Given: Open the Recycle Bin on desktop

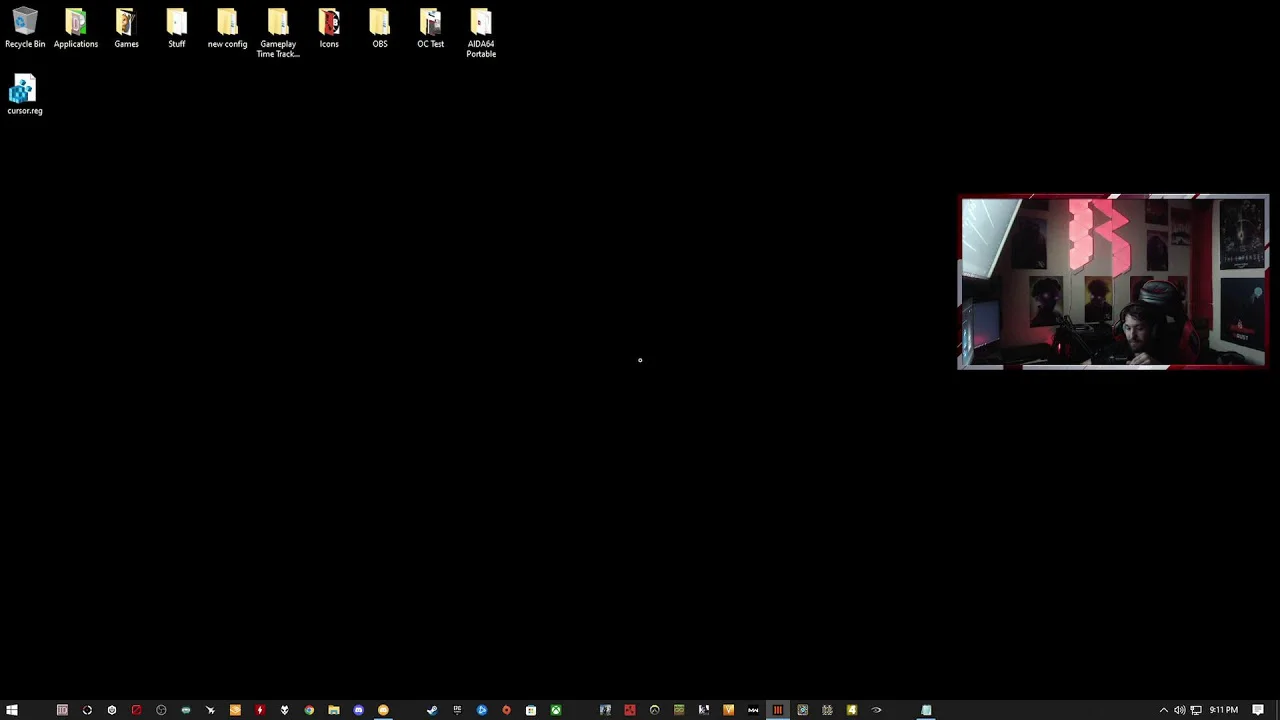Looking at the screenshot, I should click(x=25, y=28).
